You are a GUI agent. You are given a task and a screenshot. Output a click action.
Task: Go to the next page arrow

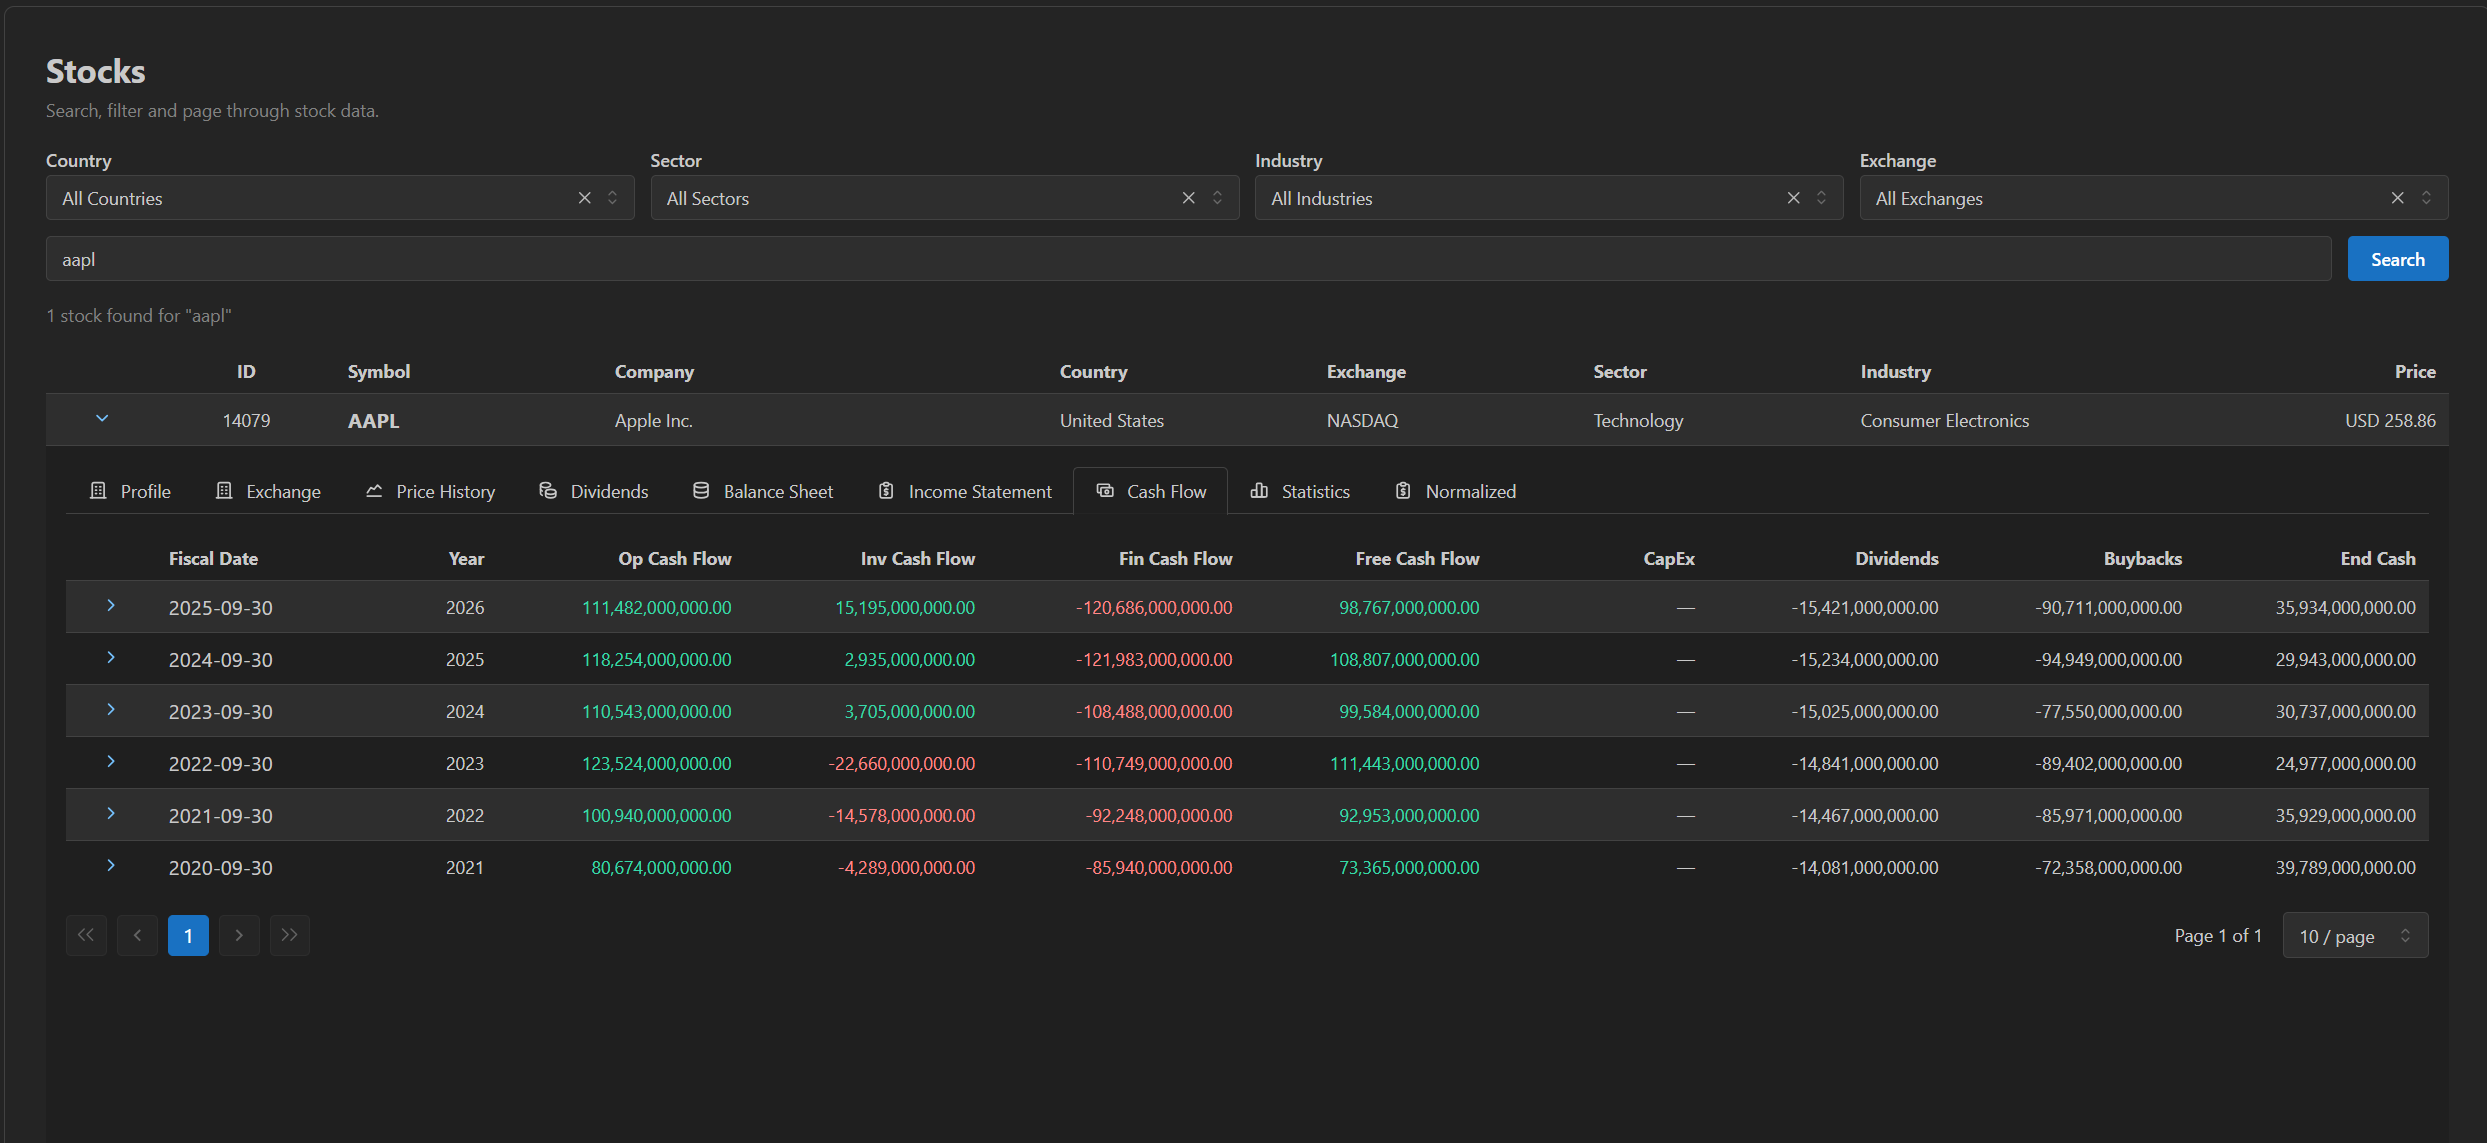point(239,935)
